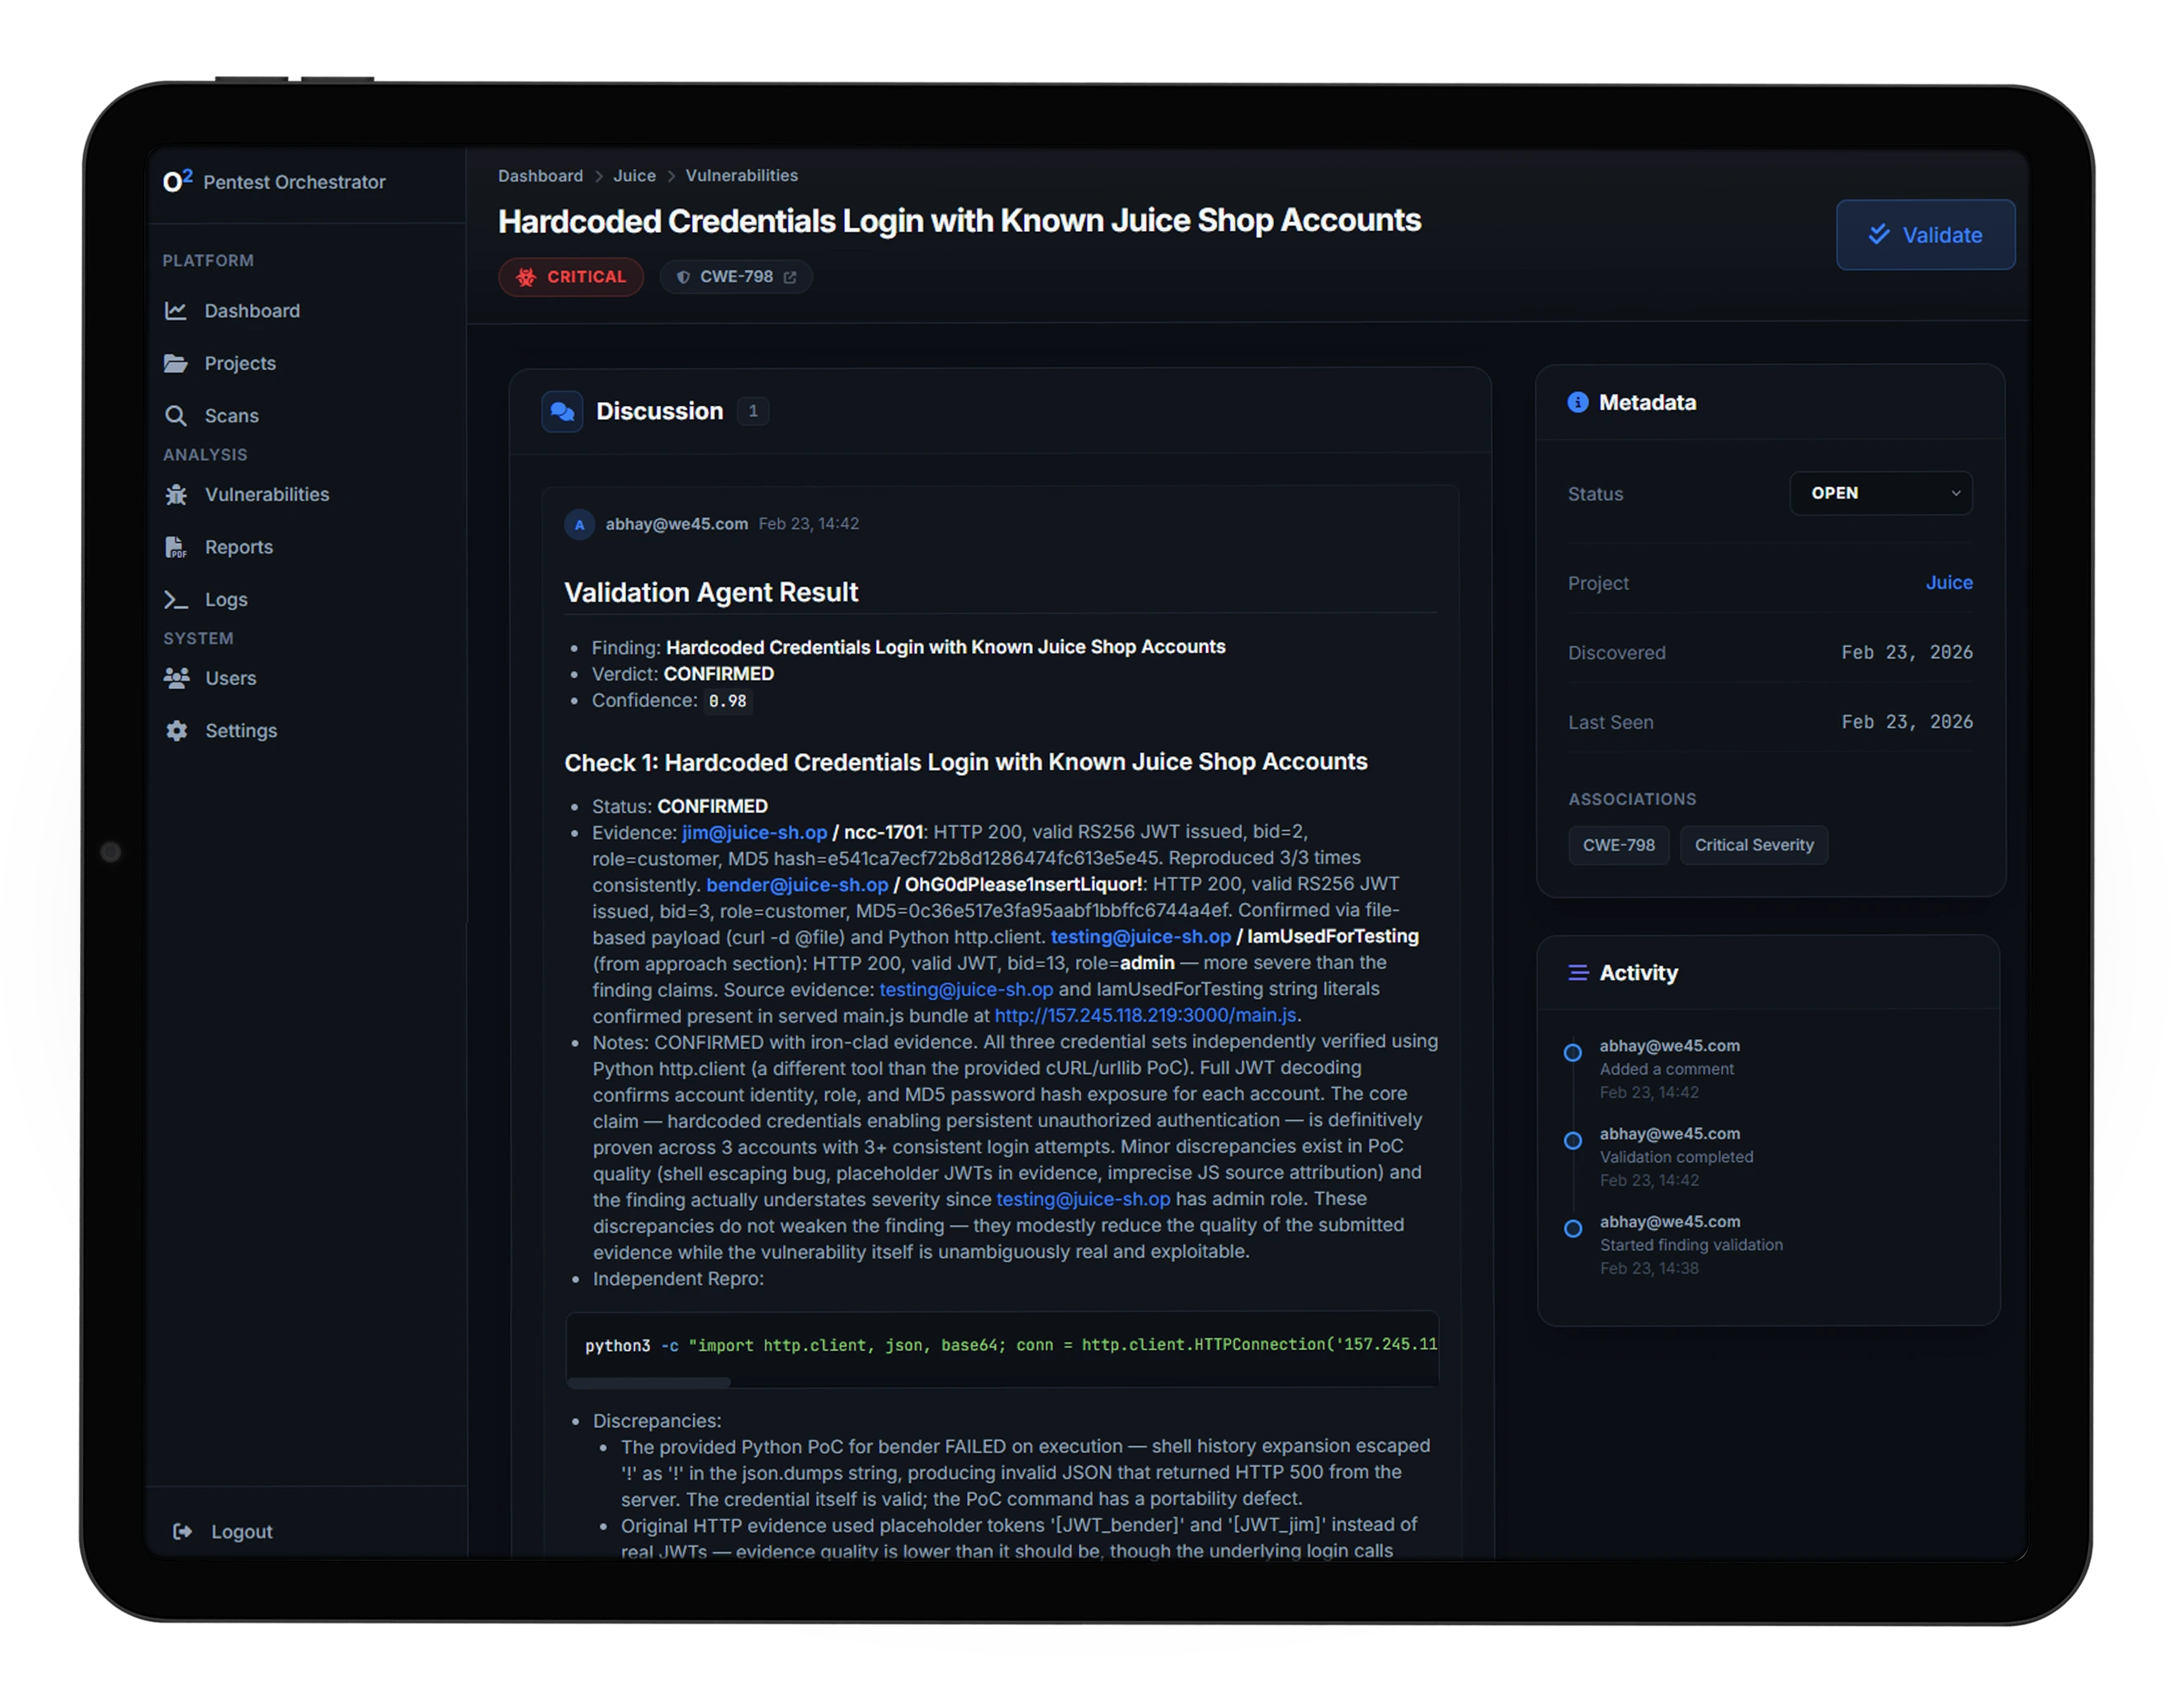Click the Projects folder icon
The height and width of the screenshot is (1701, 2184).
tap(176, 363)
